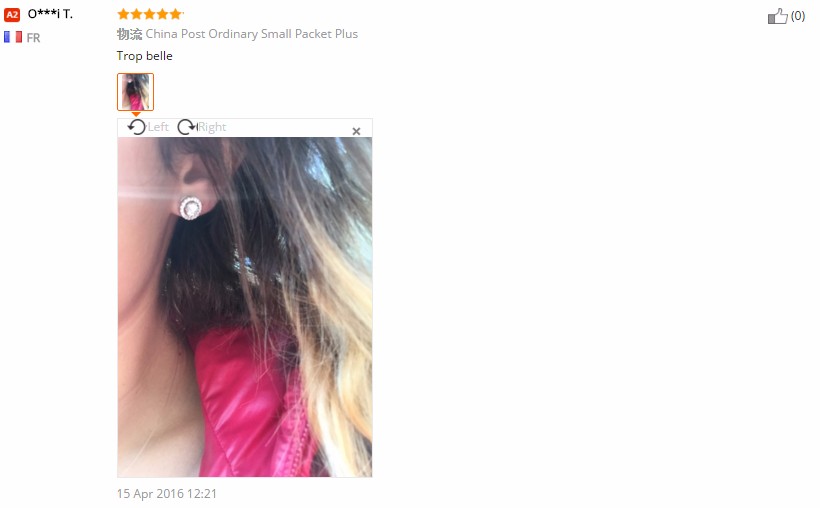Click the rotate right arrow icon

pos(187,127)
